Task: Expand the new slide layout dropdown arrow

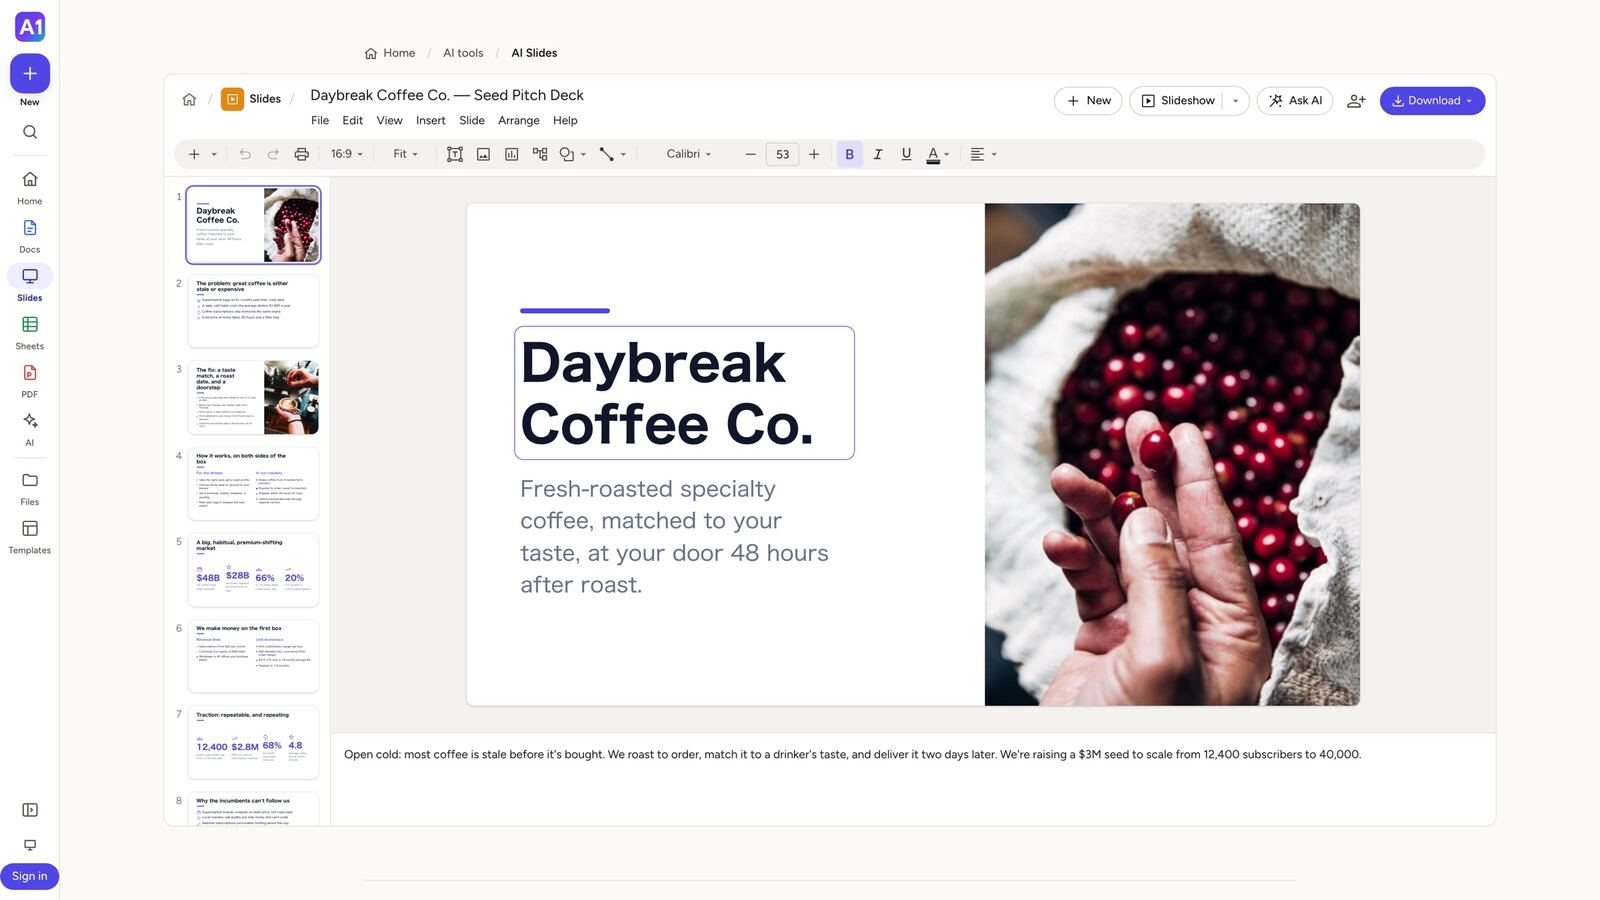Action: coord(214,154)
